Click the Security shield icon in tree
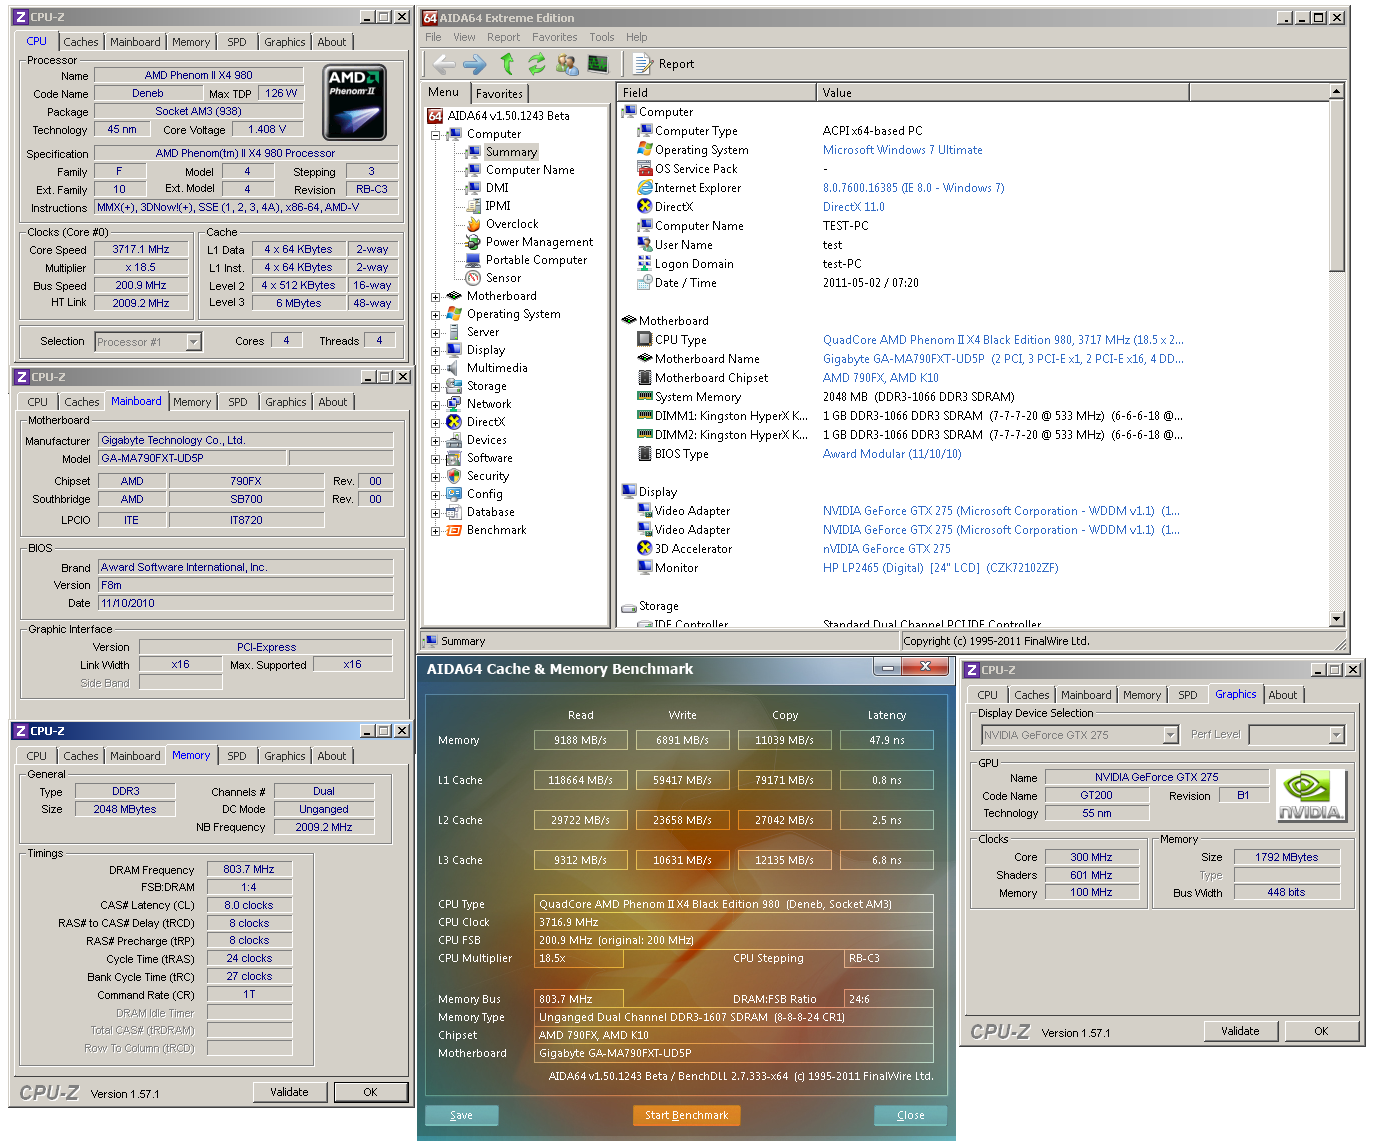 tap(454, 476)
